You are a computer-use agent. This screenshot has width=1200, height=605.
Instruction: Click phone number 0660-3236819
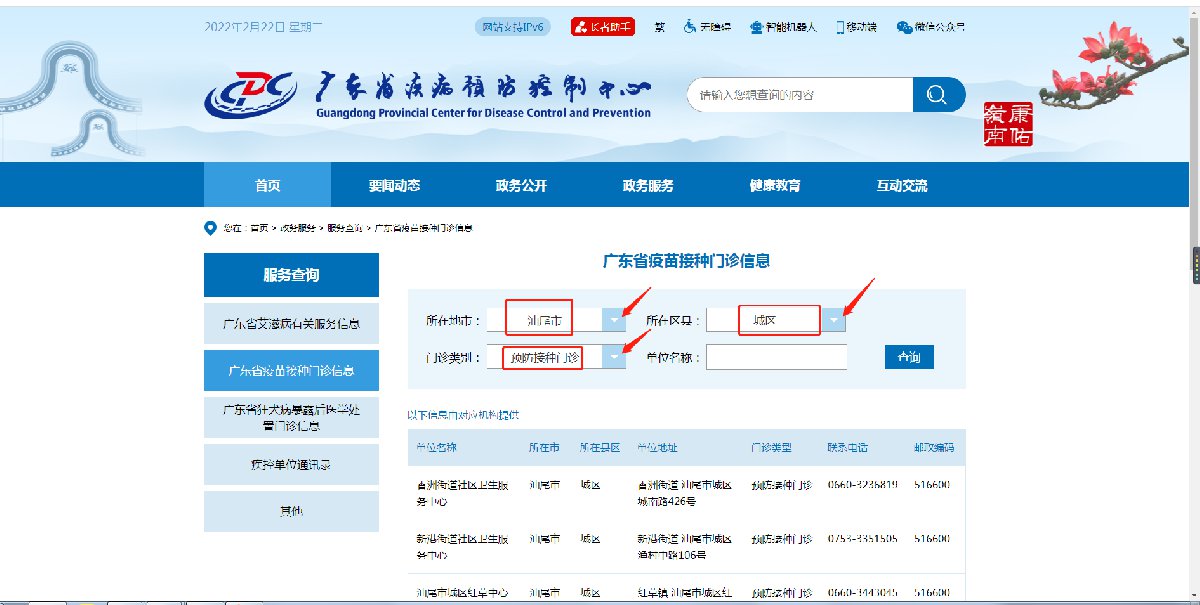[x=862, y=485]
